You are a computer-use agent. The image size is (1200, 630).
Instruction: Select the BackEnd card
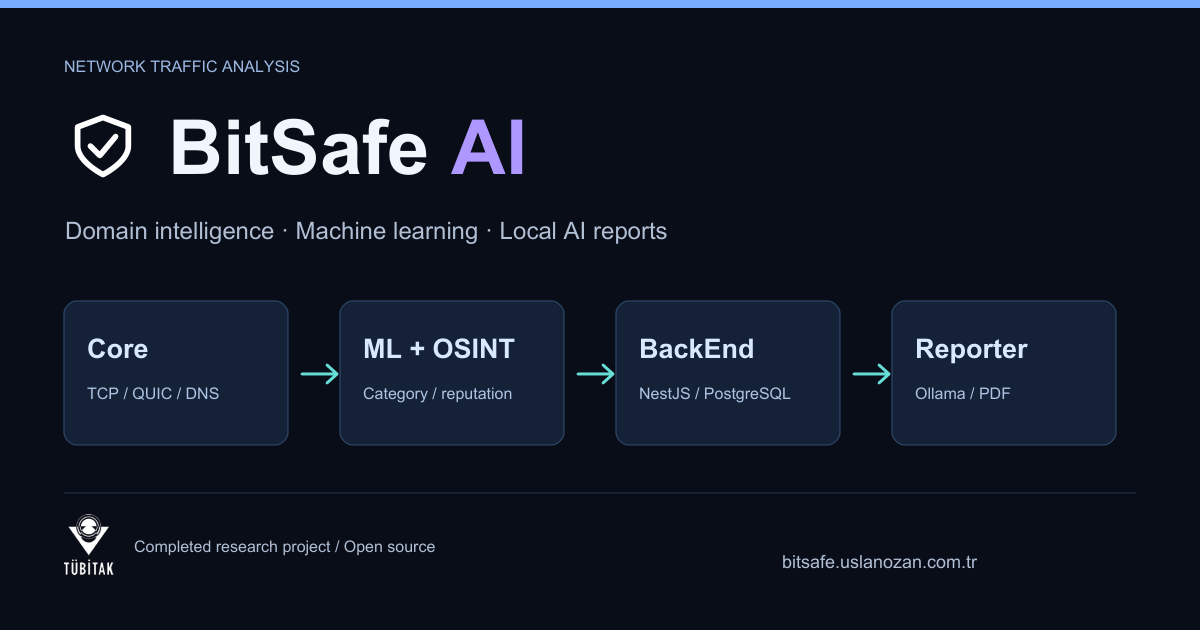pos(728,373)
